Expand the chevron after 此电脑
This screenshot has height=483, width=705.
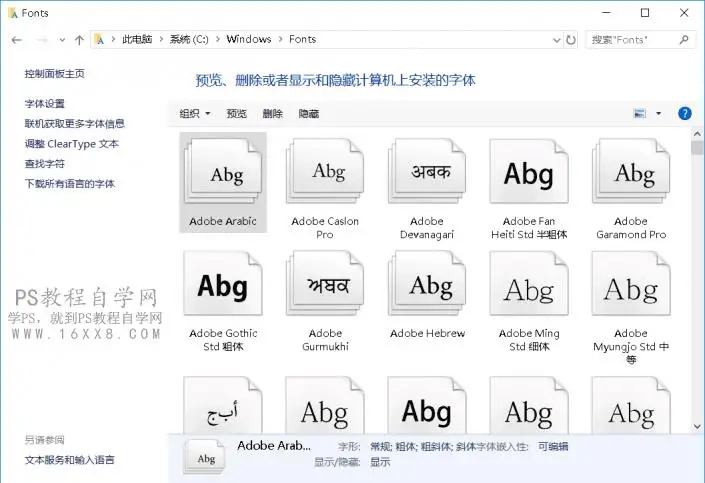[x=161, y=40]
